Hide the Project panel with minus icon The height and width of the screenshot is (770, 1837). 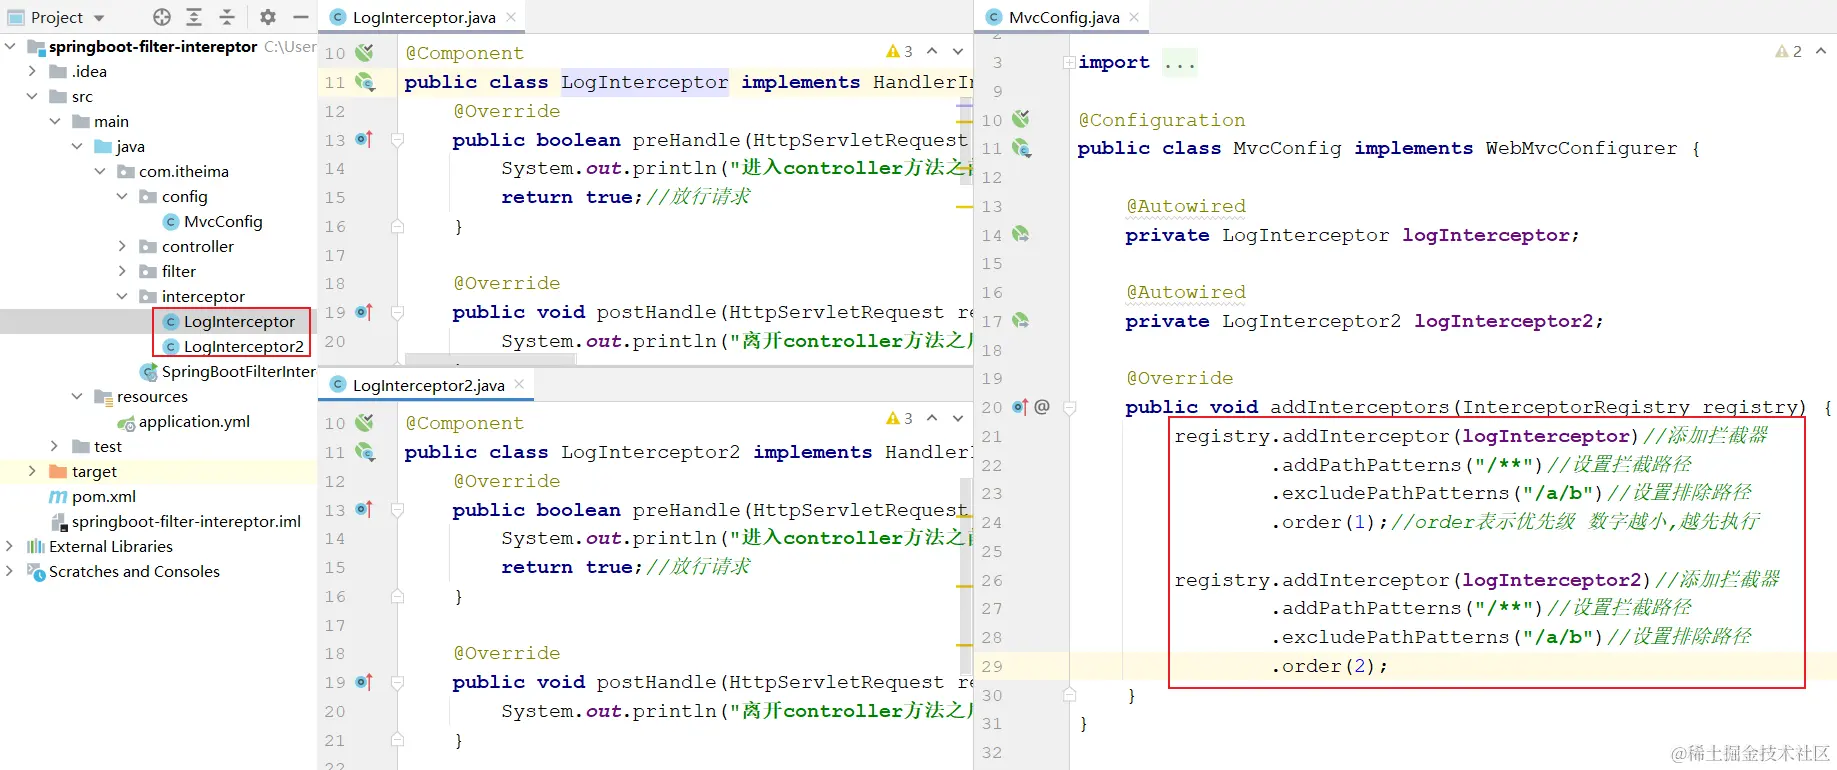pos(300,17)
